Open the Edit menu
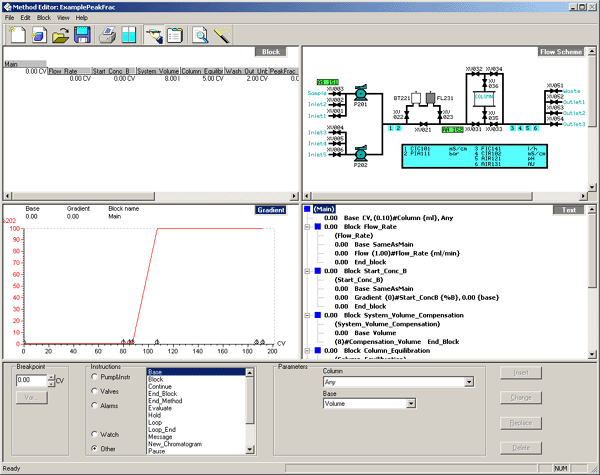Screen dimensions: 600x475 [25, 18]
